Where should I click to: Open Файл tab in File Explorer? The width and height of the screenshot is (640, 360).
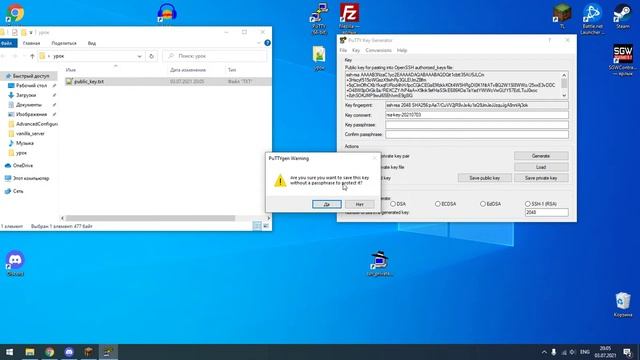point(7,43)
